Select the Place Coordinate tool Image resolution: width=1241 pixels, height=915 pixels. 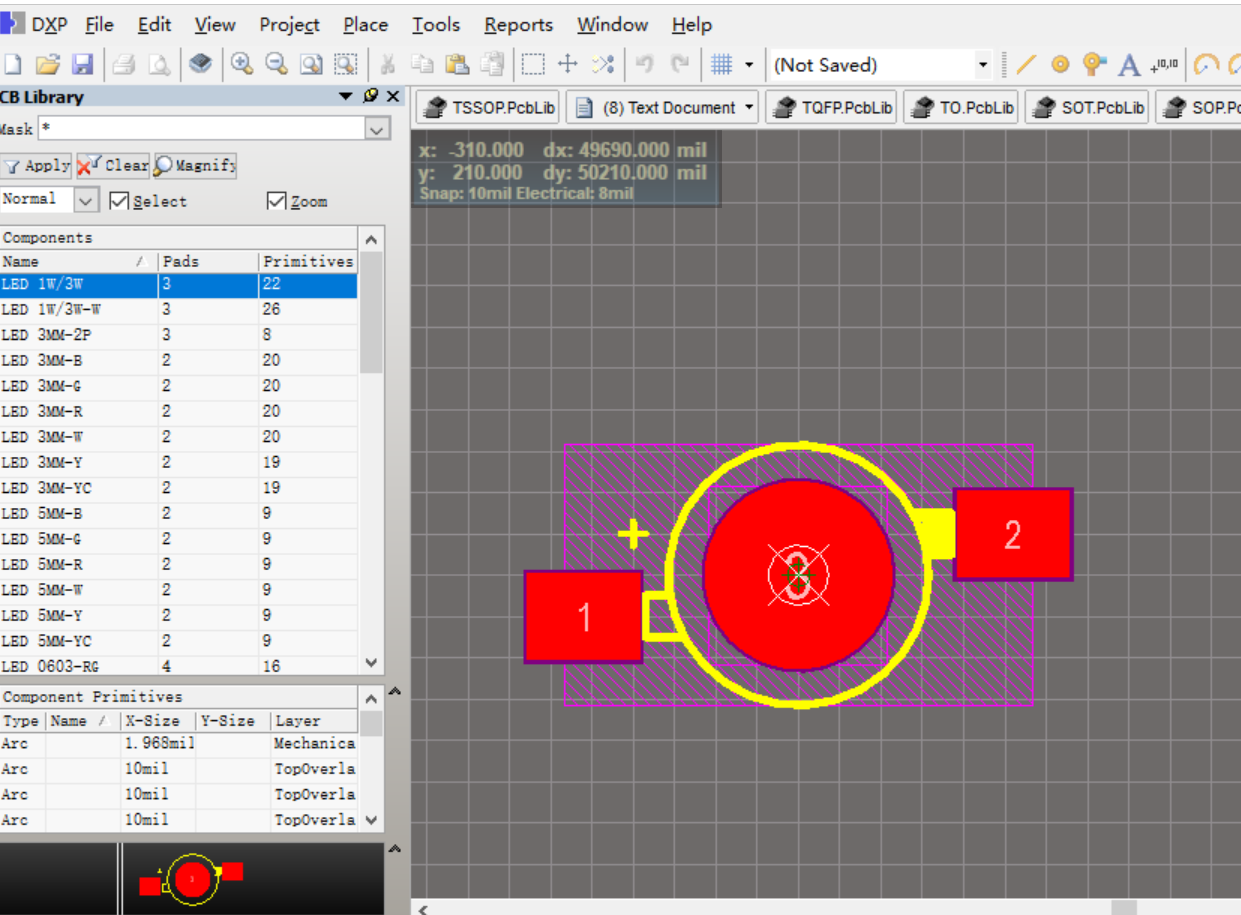click(1164, 65)
